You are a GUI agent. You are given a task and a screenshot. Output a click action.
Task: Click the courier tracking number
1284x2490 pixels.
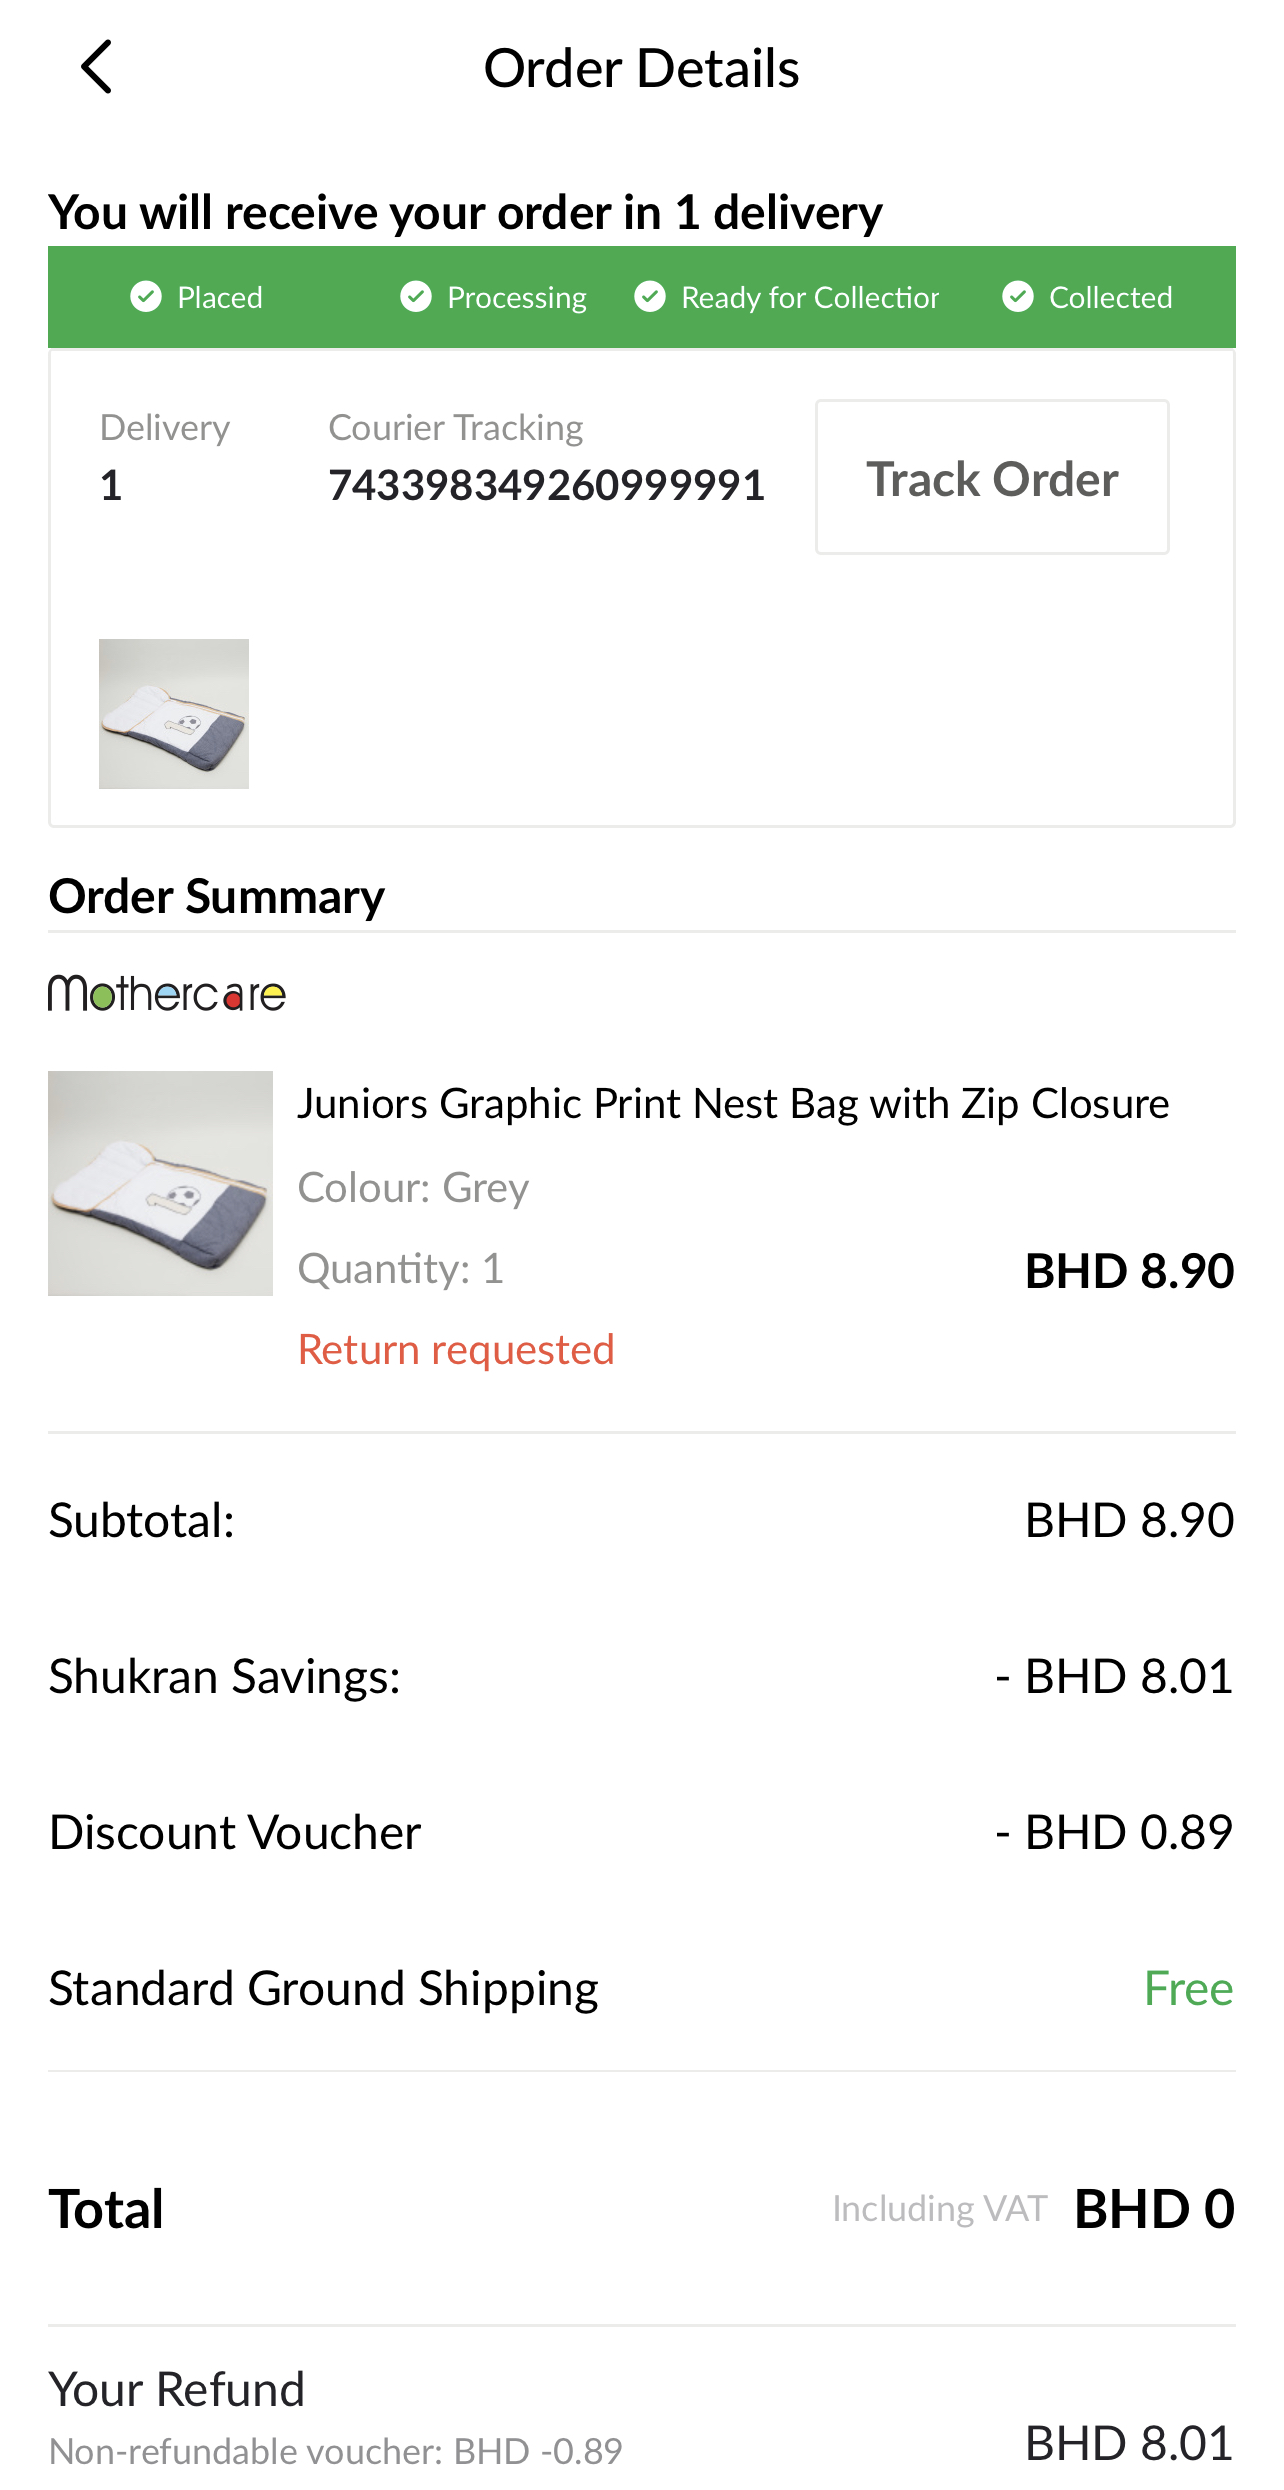tap(546, 486)
